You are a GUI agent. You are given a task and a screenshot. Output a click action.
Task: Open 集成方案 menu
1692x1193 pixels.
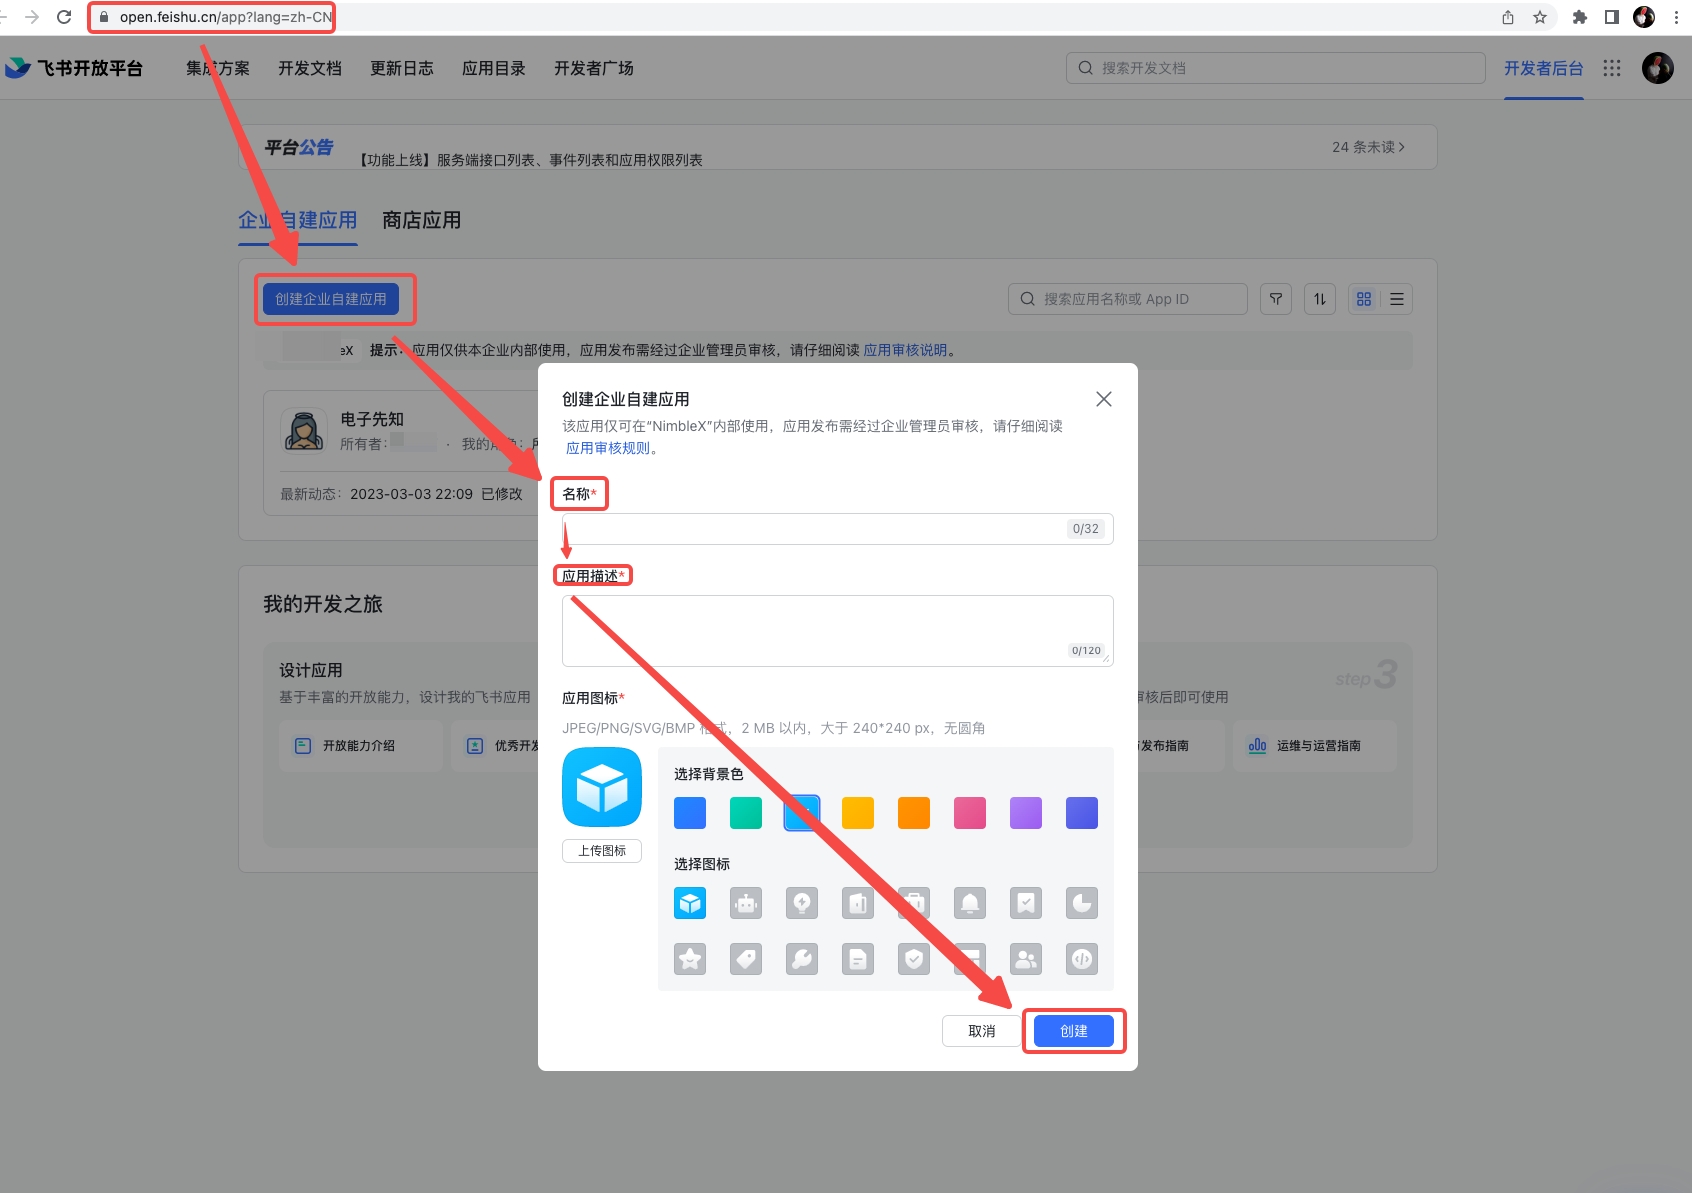tap(218, 68)
